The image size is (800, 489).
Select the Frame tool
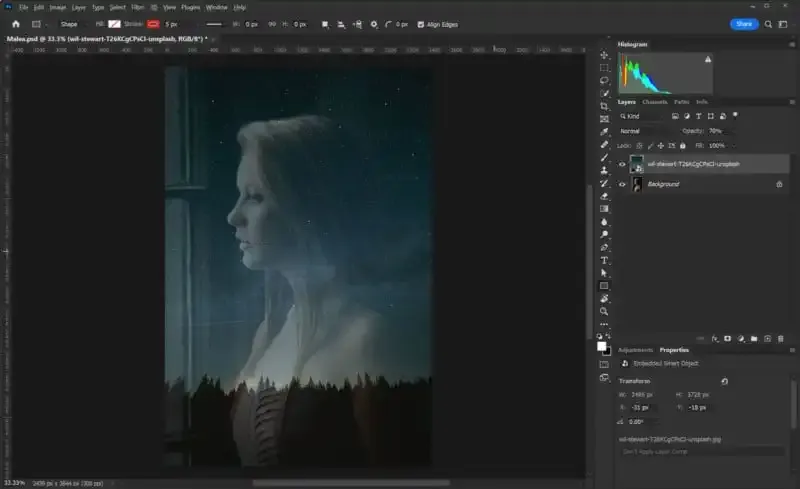point(604,119)
